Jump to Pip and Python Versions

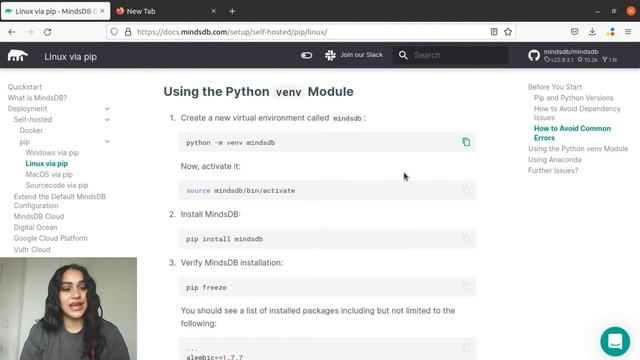pyautogui.click(x=573, y=98)
